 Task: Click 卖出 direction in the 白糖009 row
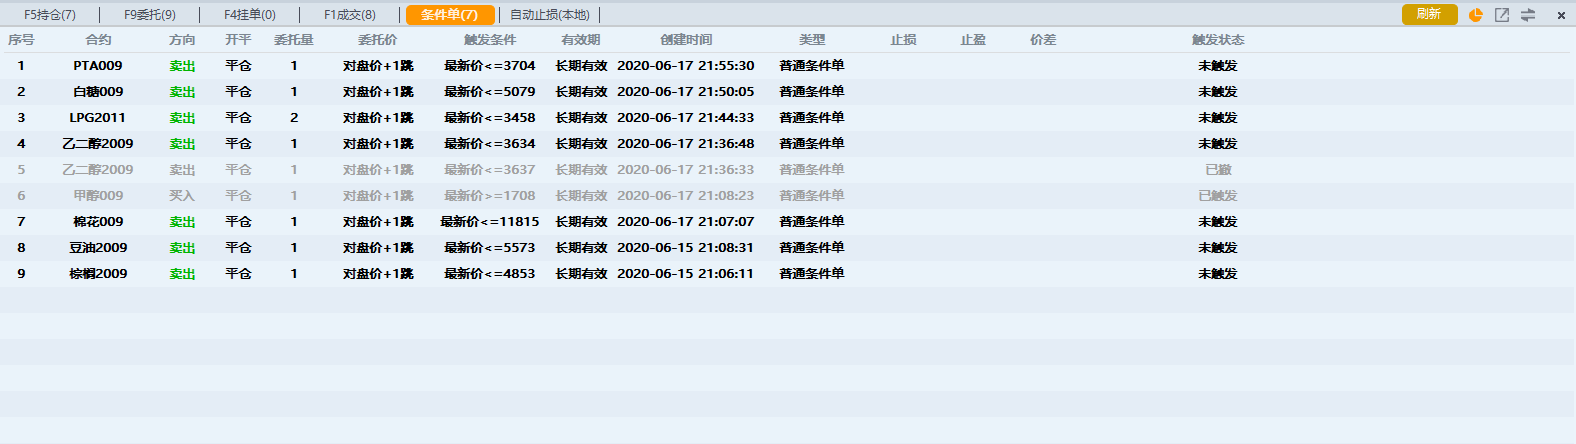pos(182,92)
